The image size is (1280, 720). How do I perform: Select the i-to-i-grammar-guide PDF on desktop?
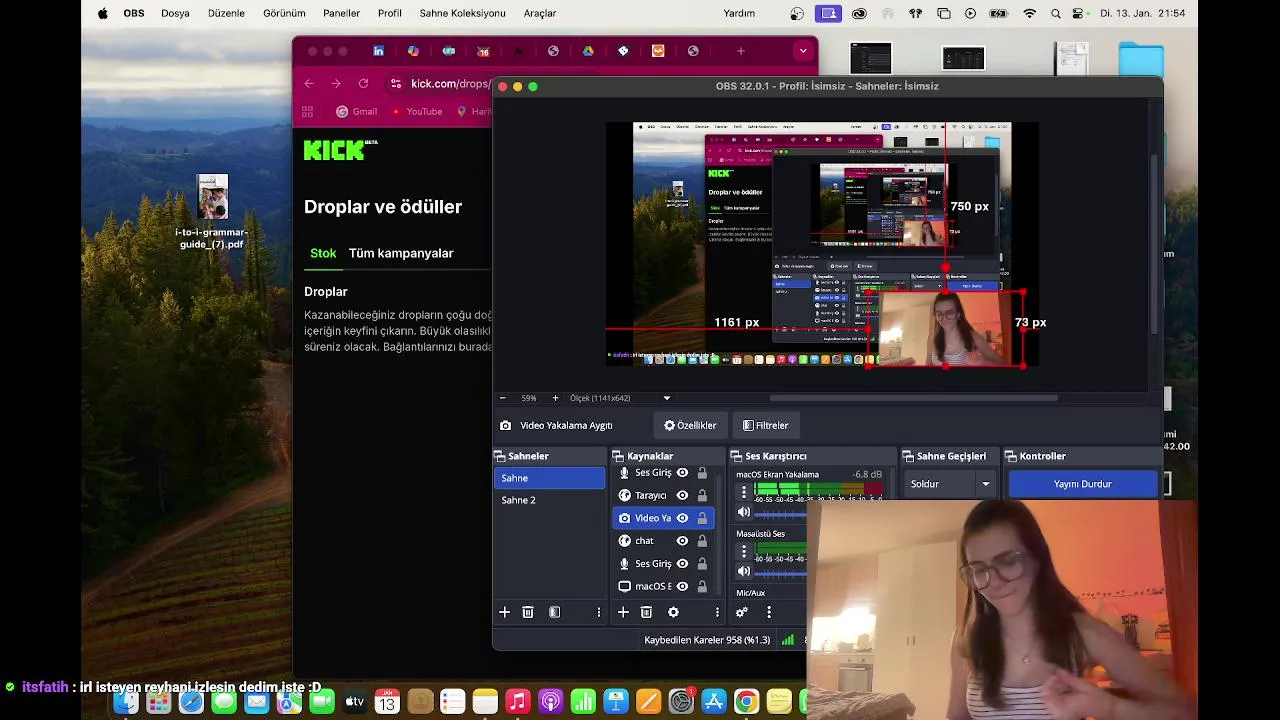click(x=212, y=212)
